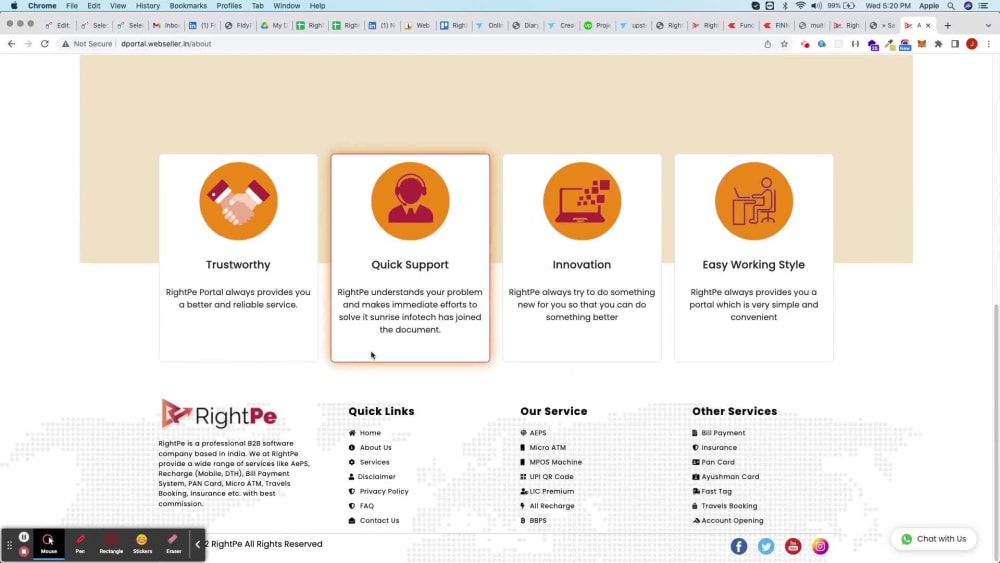Open Fast Tag link
1000x563 pixels.
716,492
